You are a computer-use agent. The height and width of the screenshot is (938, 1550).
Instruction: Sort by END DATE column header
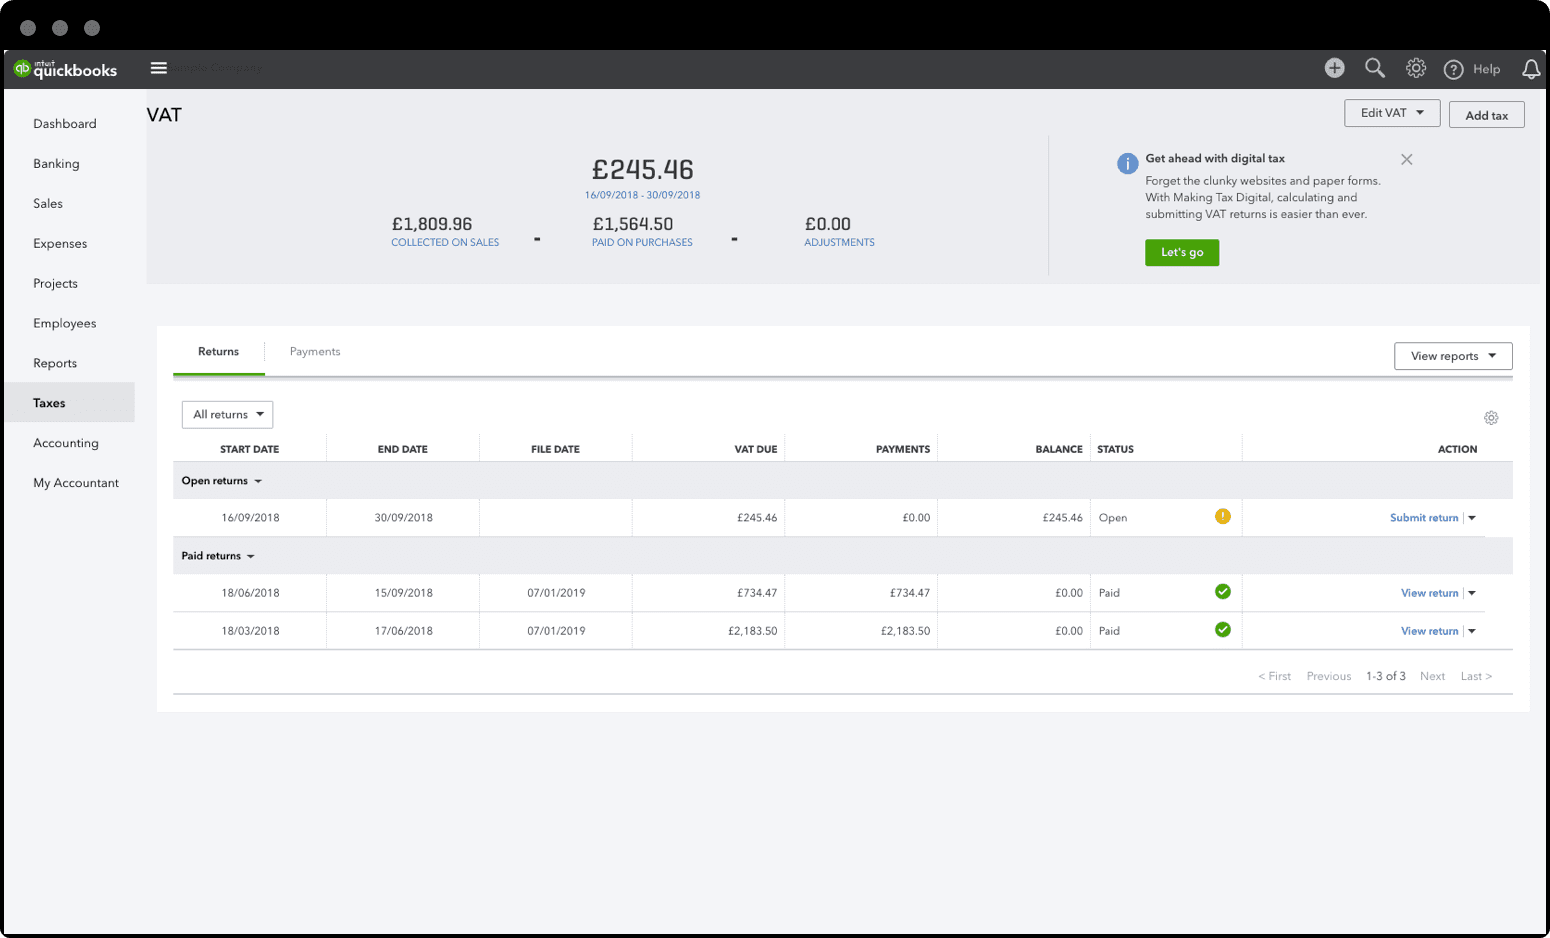point(402,449)
